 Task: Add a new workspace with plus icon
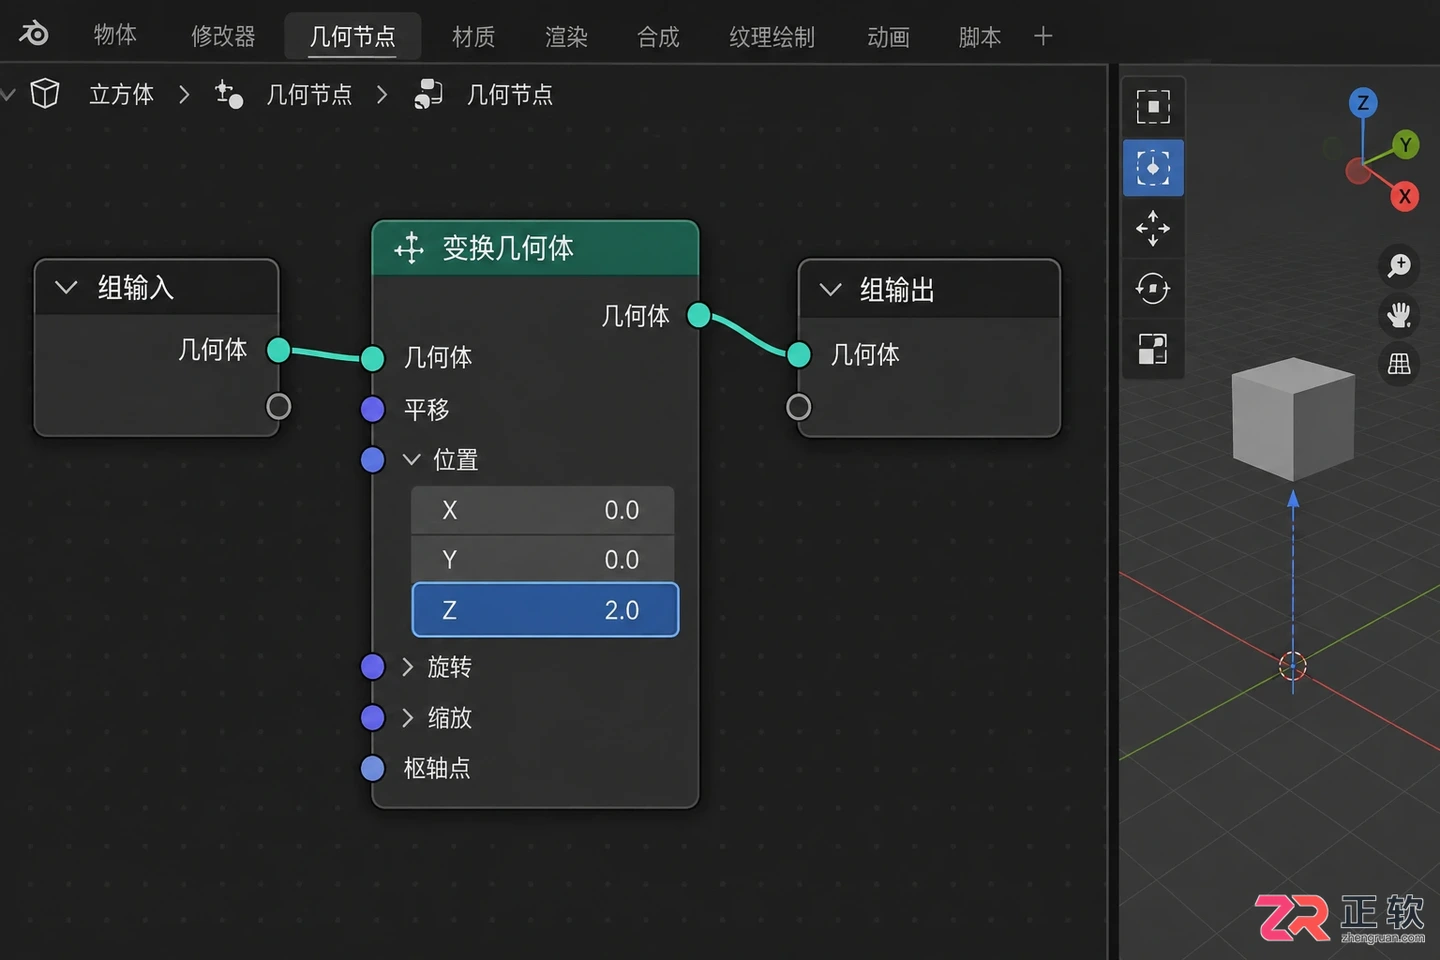(x=1043, y=36)
